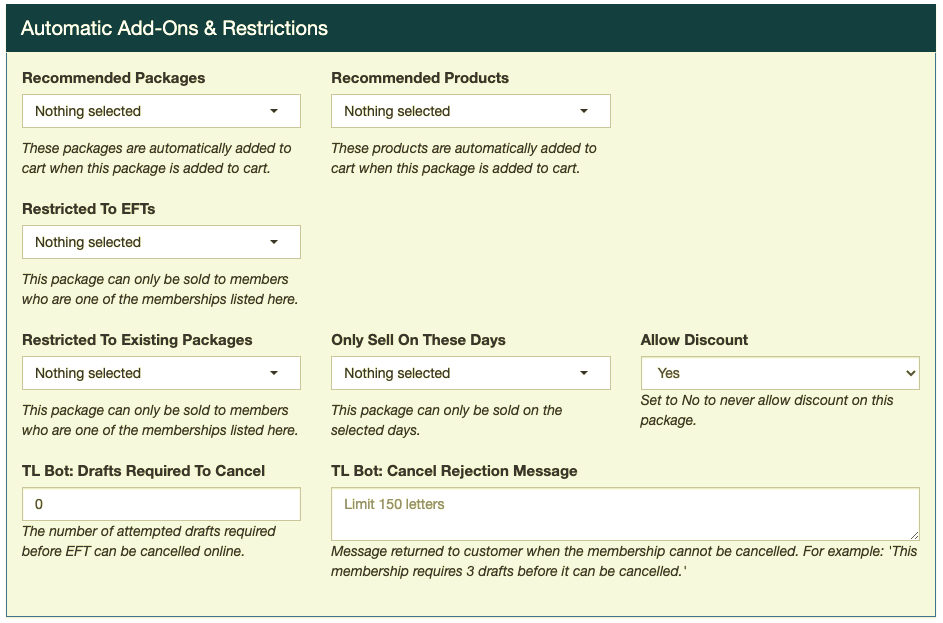Click the 'Set to No to never allow discount' help text
The image size is (943, 623).
click(x=767, y=410)
